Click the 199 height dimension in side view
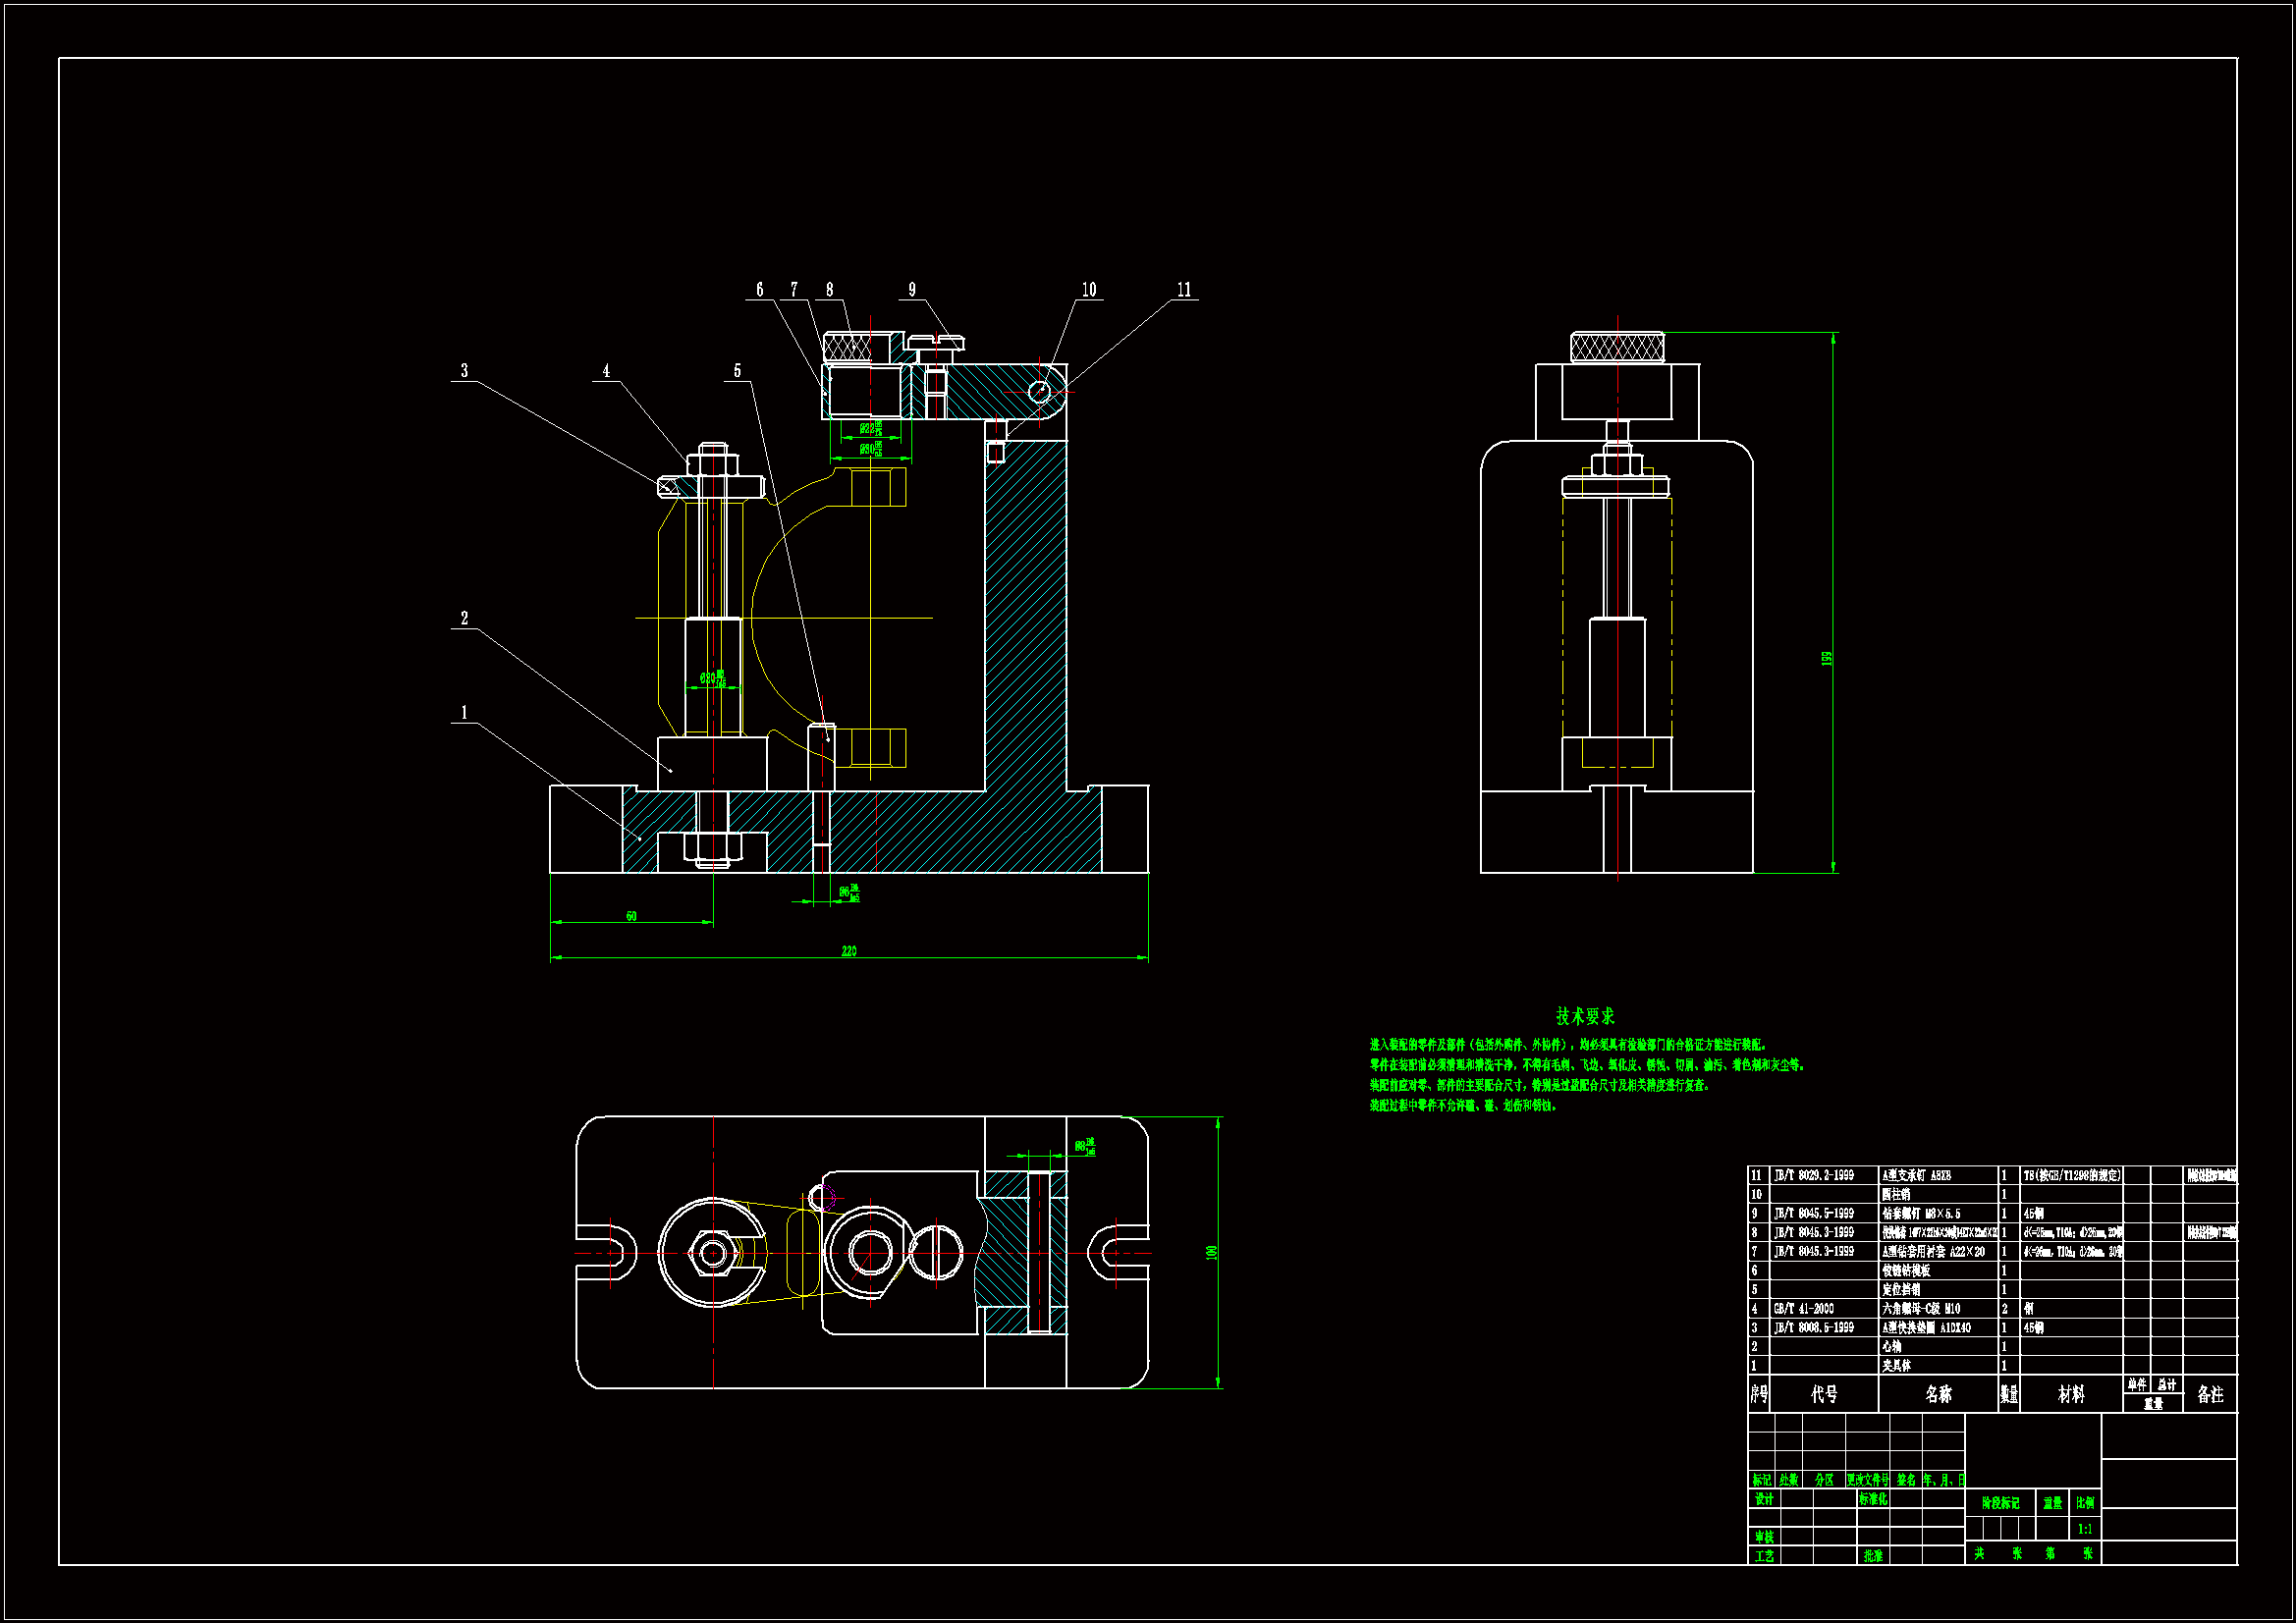The image size is (2296, 1623). coord(1826,659)
